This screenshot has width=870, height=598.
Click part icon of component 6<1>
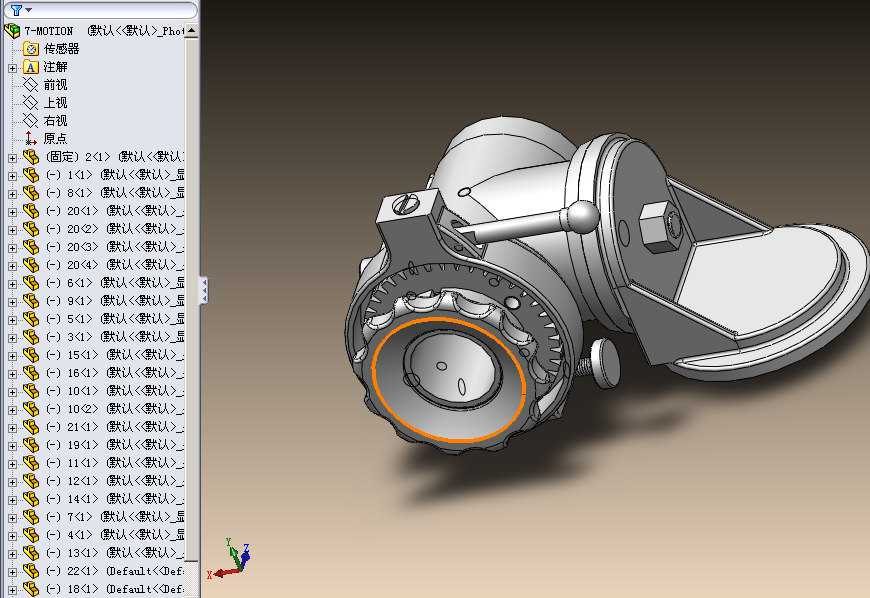coord(31,283)
